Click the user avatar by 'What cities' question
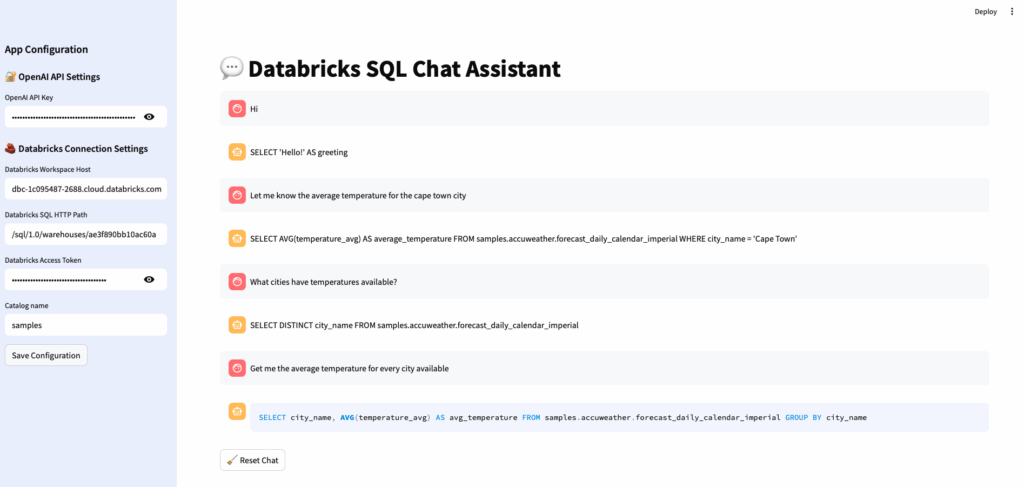Viewport: 1024px width, 487px height. coord(237,282)
